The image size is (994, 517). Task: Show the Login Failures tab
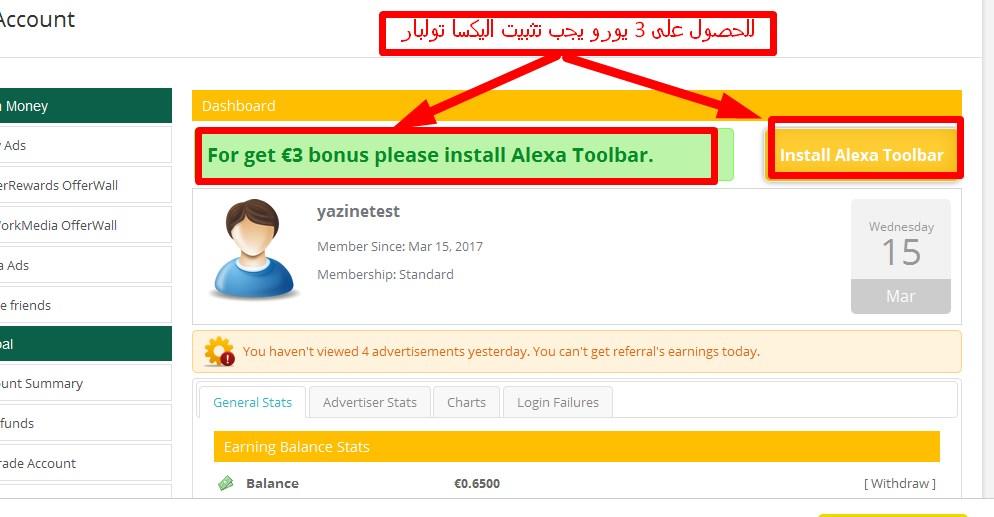click(x=558, y=402)
